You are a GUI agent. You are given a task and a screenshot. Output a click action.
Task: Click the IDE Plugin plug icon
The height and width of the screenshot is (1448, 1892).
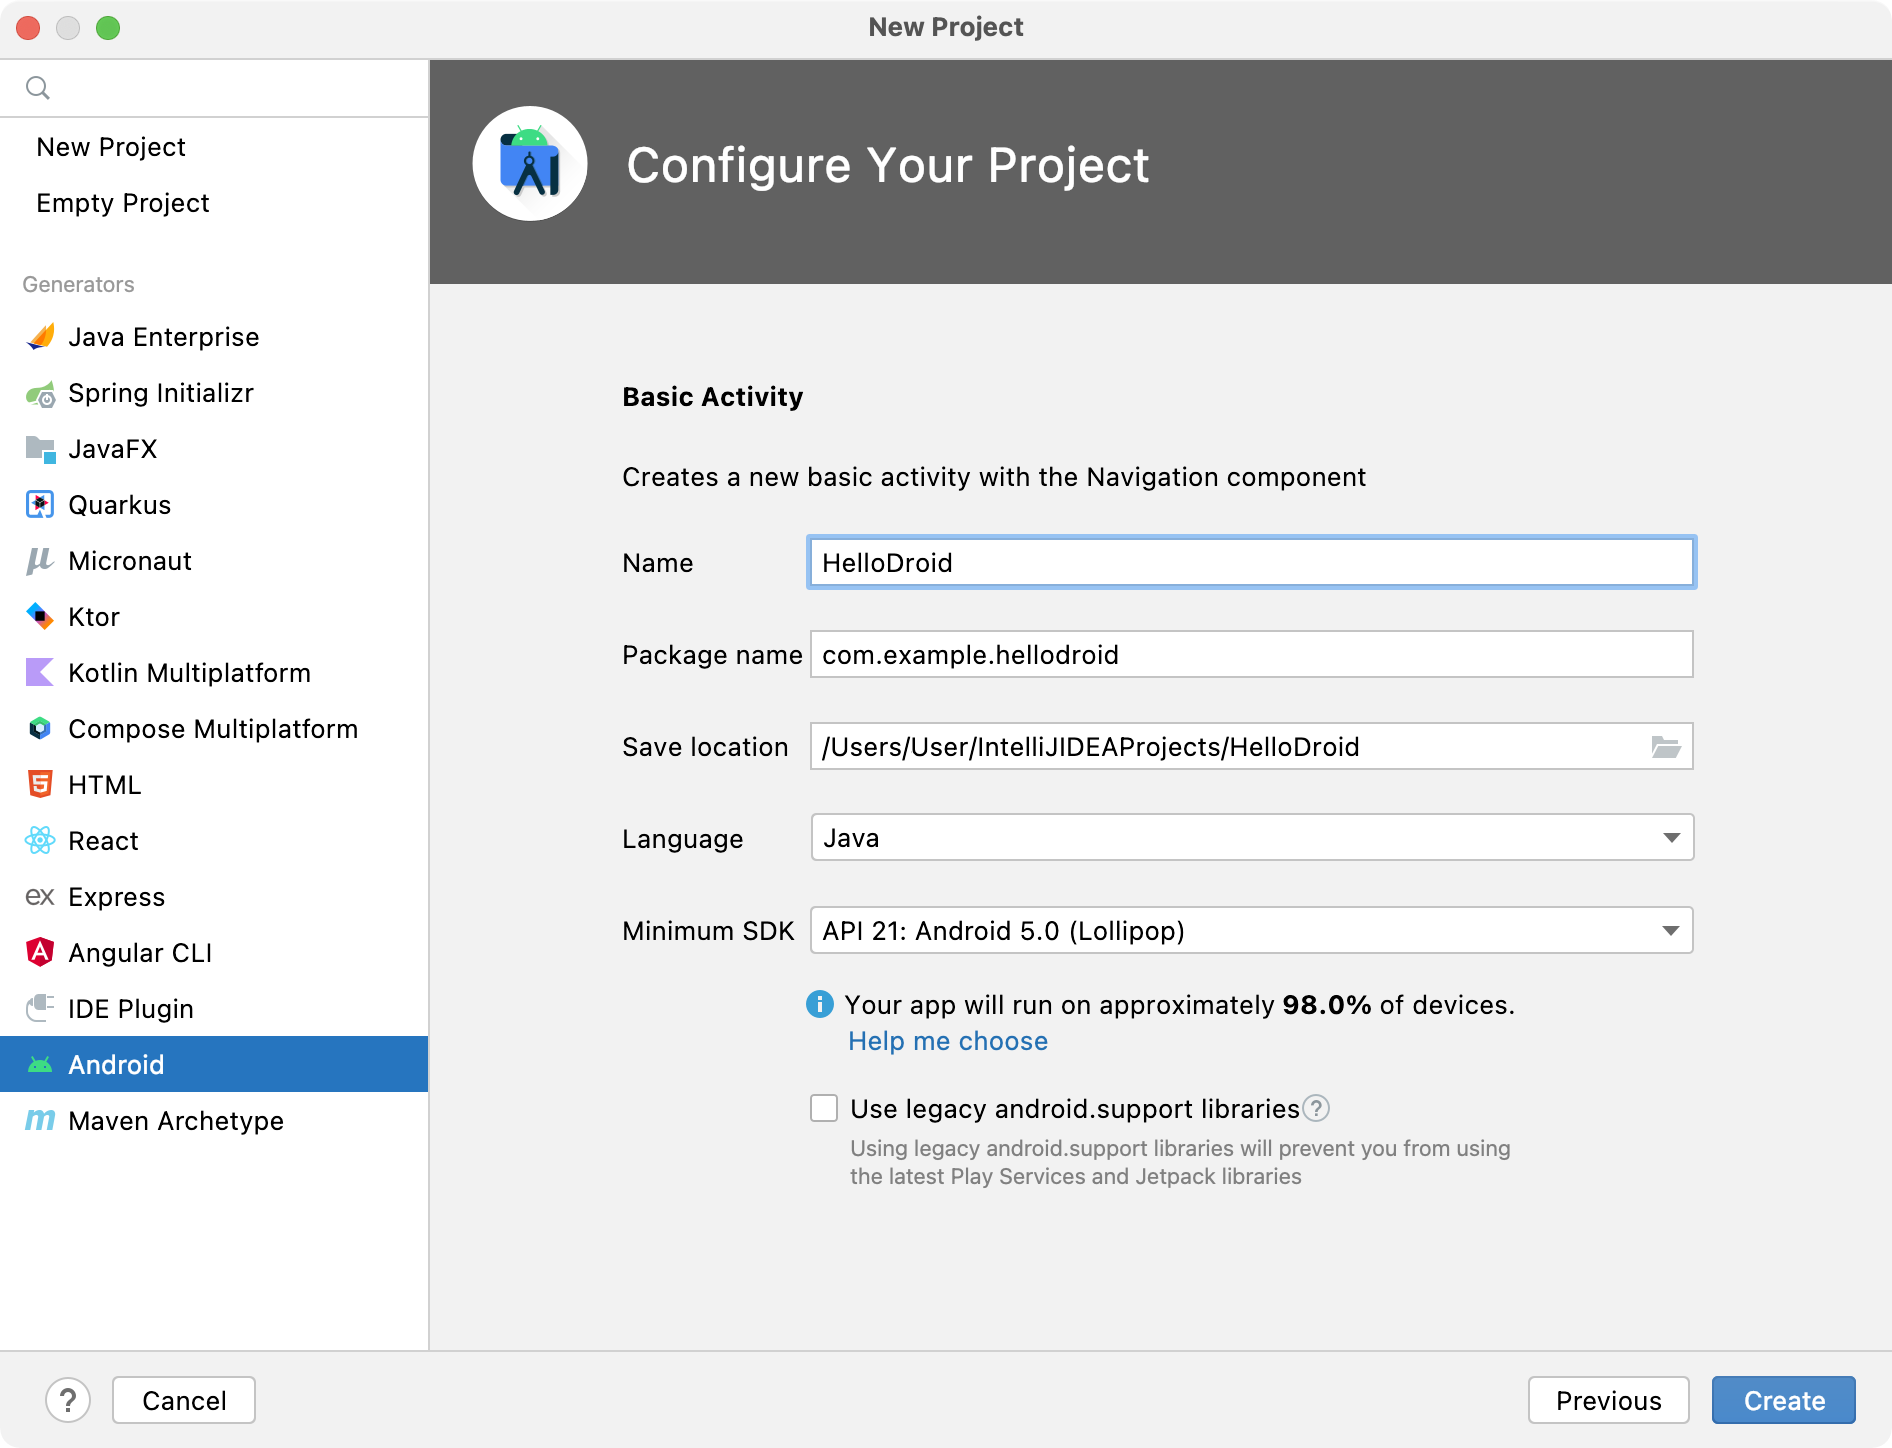40,1007
